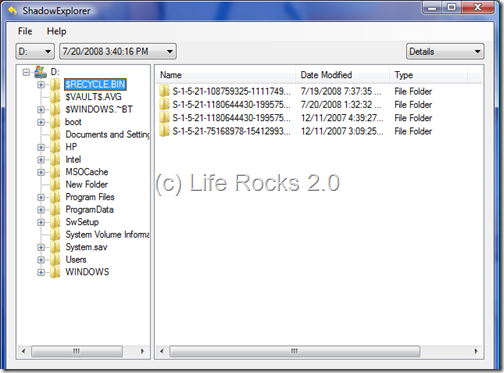Expand the MSOCache tree node
This screenshot has width=504, height=373.
click(x=41, y=172)
